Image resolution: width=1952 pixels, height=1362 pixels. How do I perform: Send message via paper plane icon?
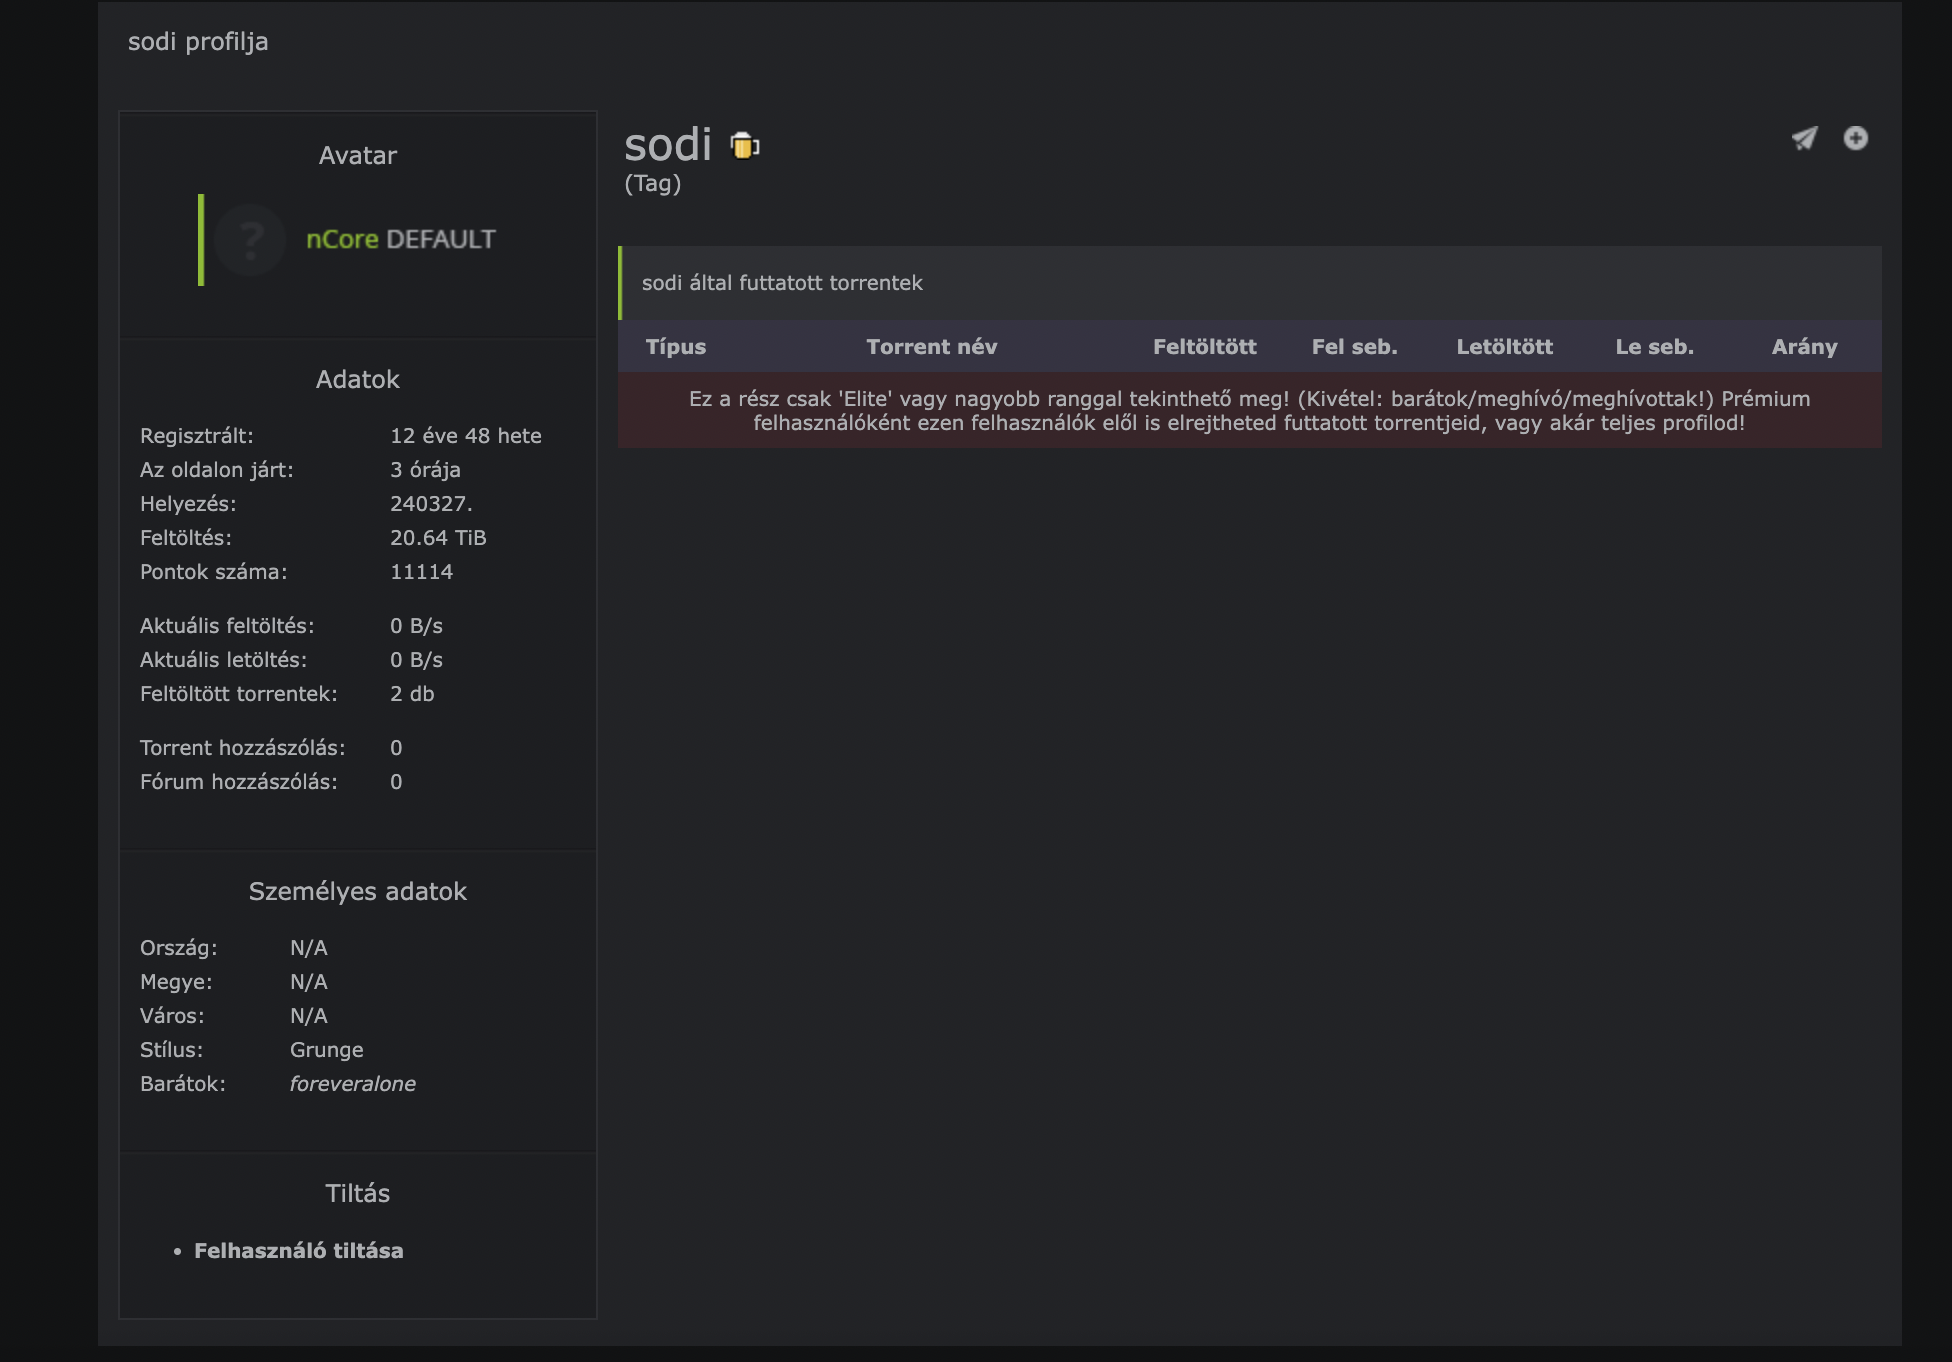[x=1804, y=139]
